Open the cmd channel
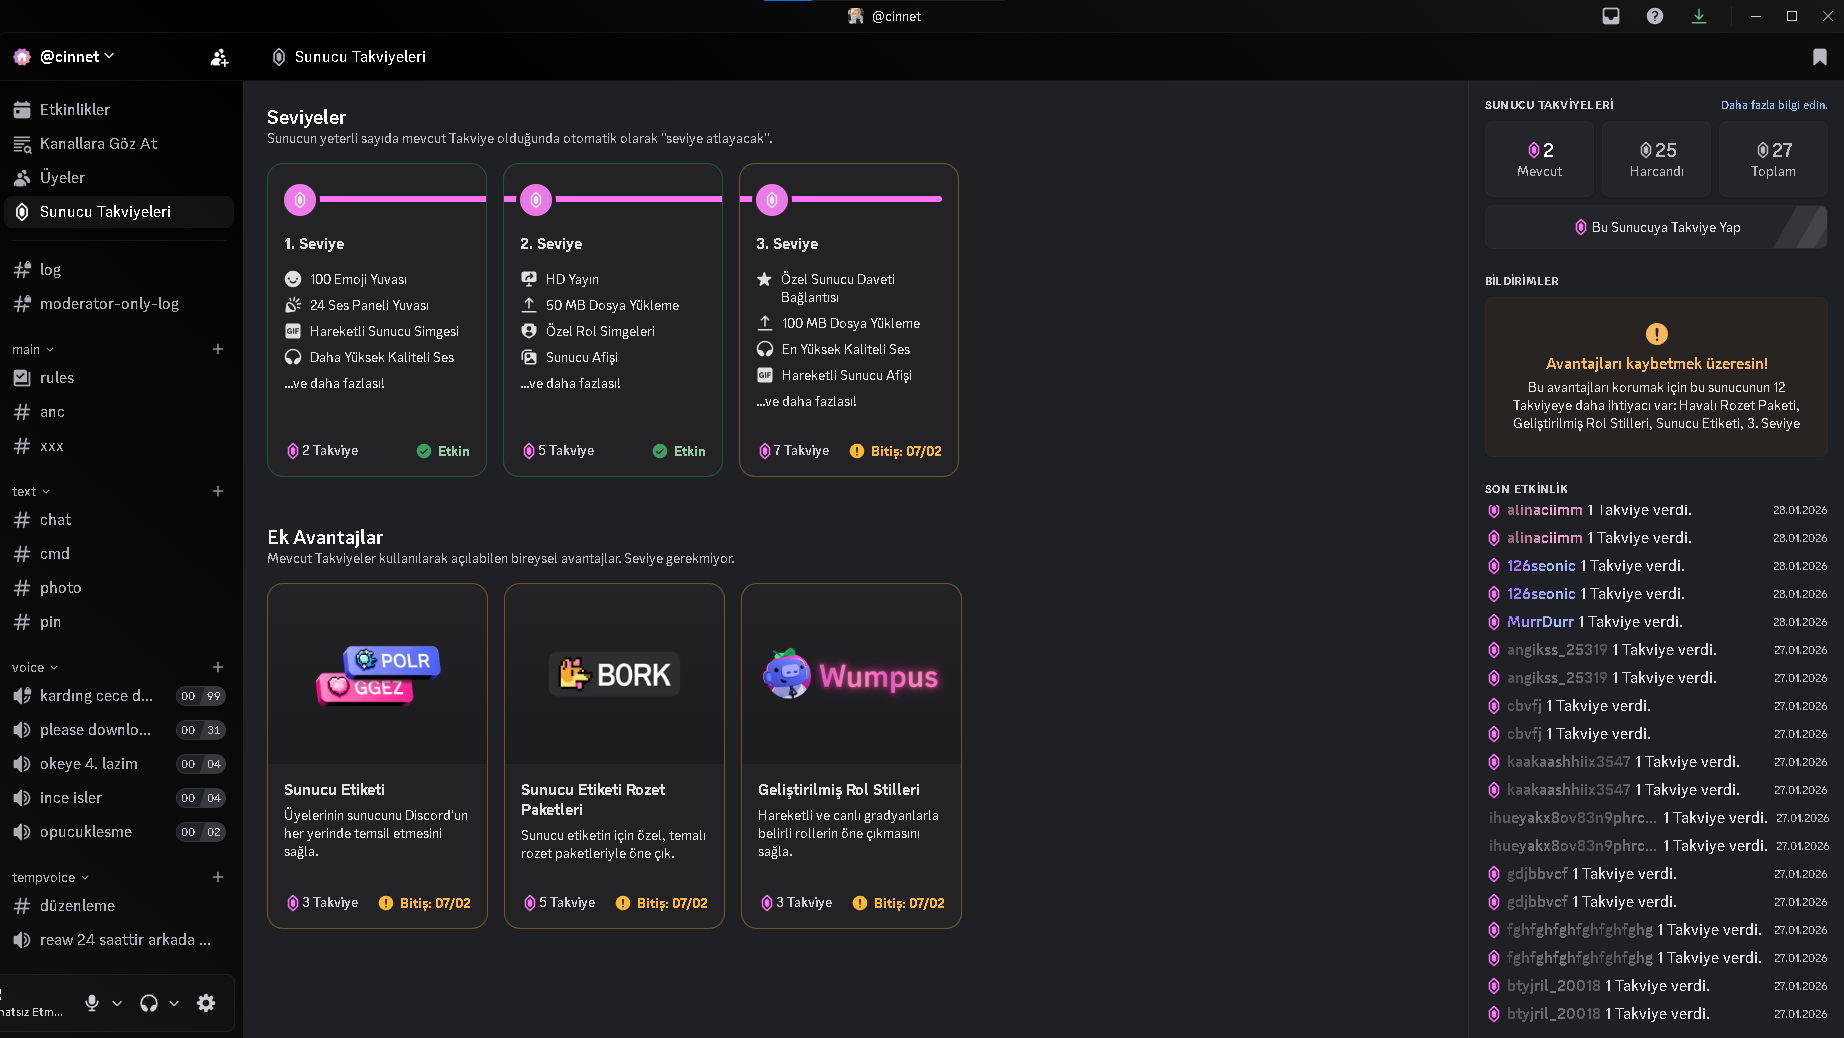Image resolution: width=1844 pixels, height=1038 pixels. click(x=119, y=554)
